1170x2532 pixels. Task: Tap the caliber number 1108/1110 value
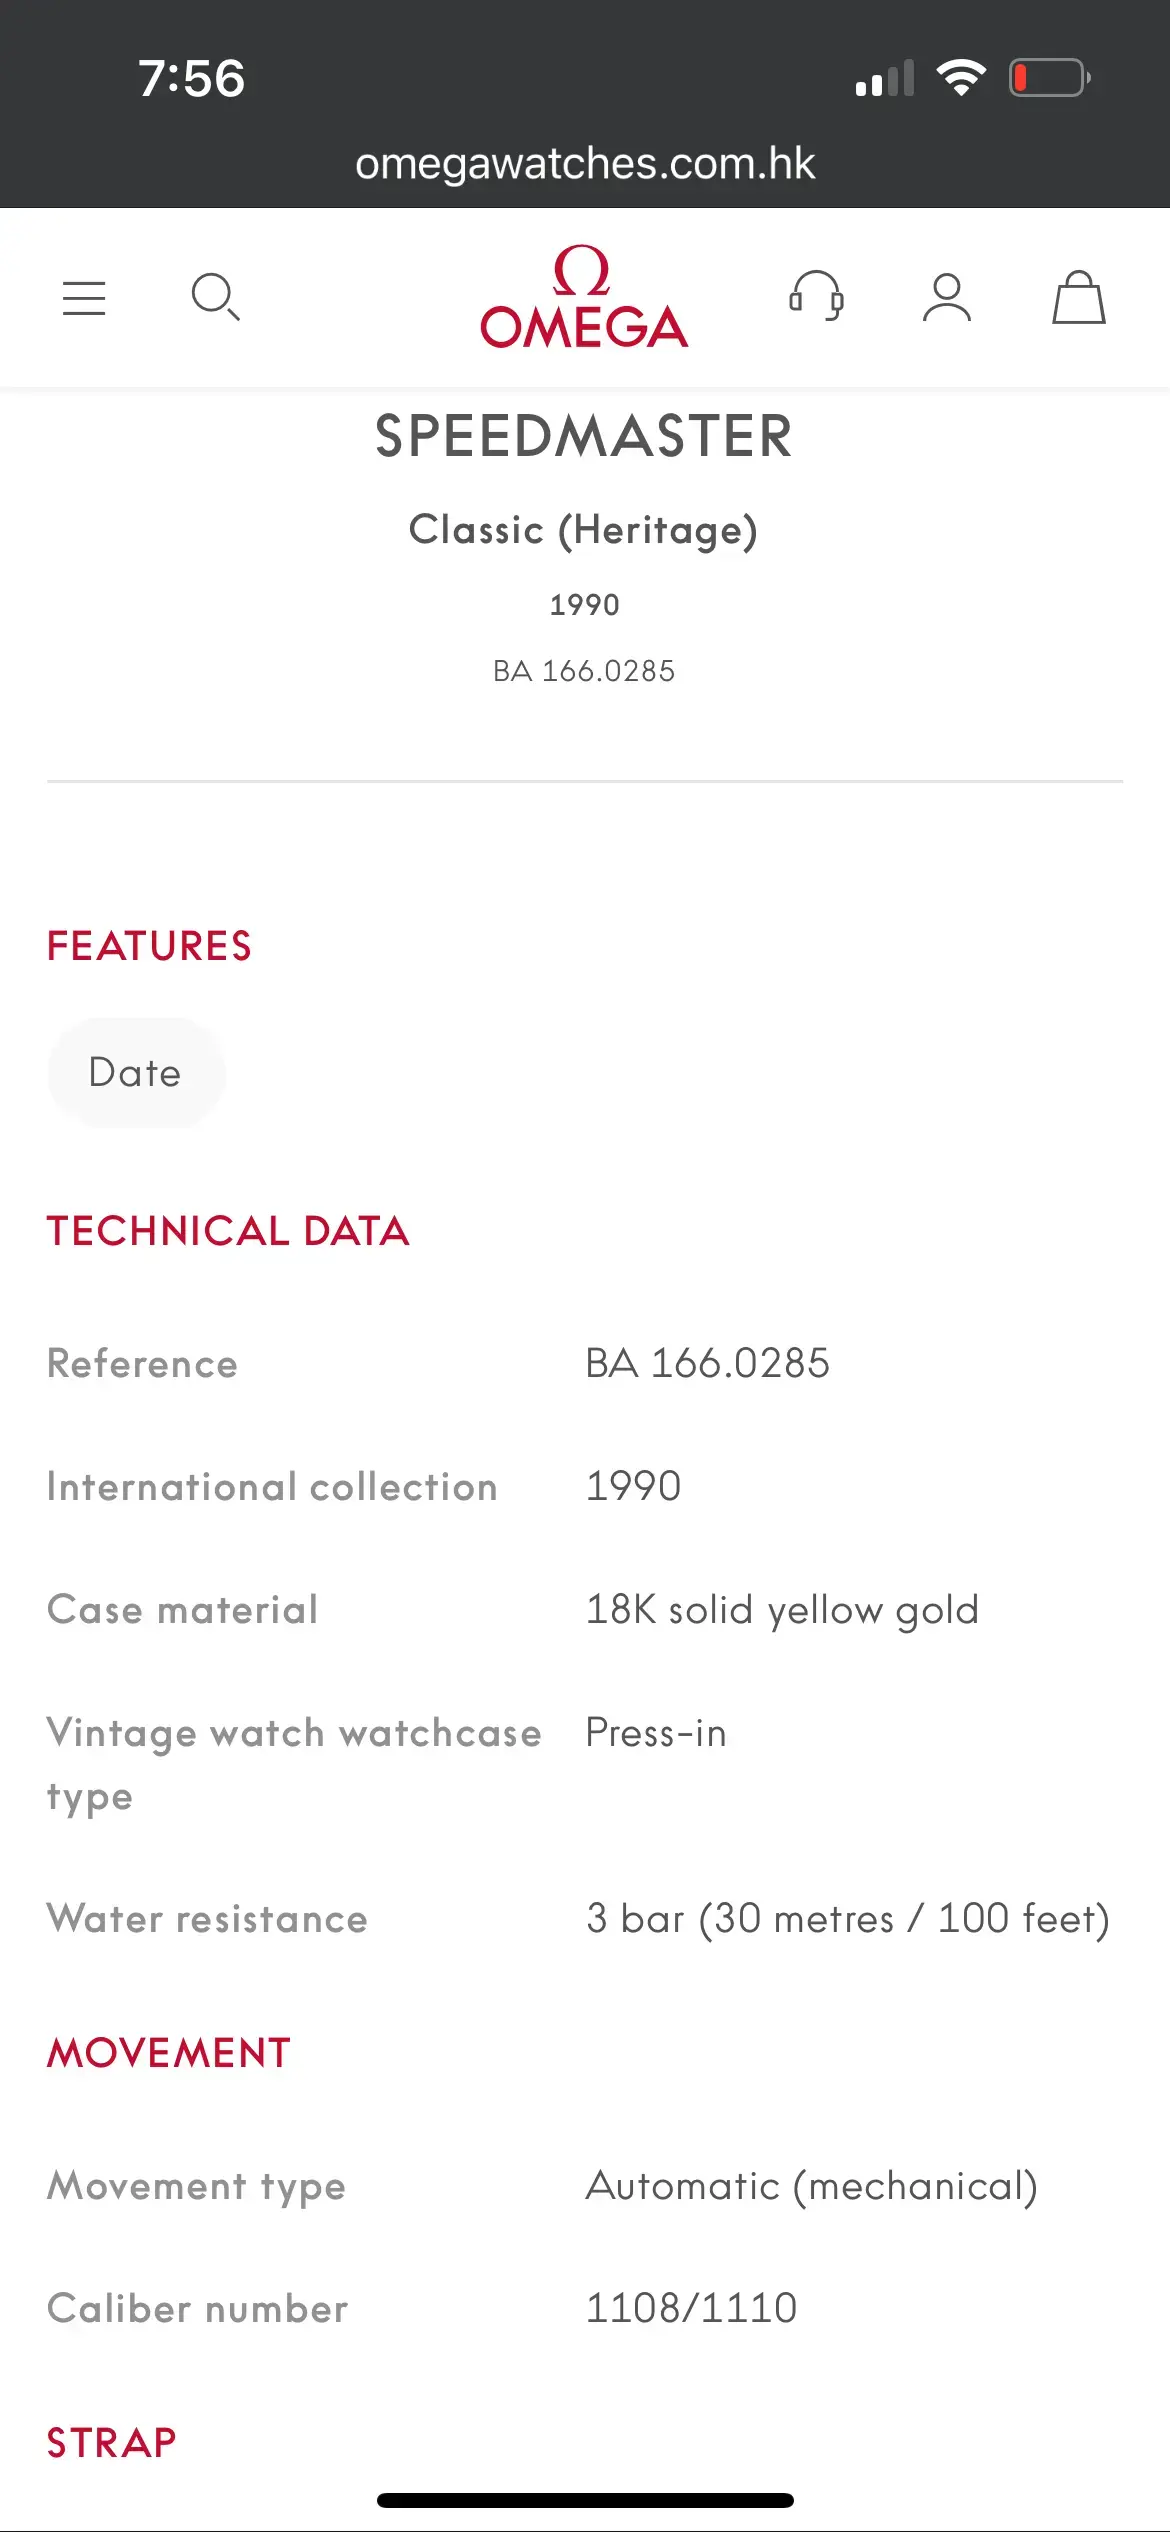pos(691,2308)
